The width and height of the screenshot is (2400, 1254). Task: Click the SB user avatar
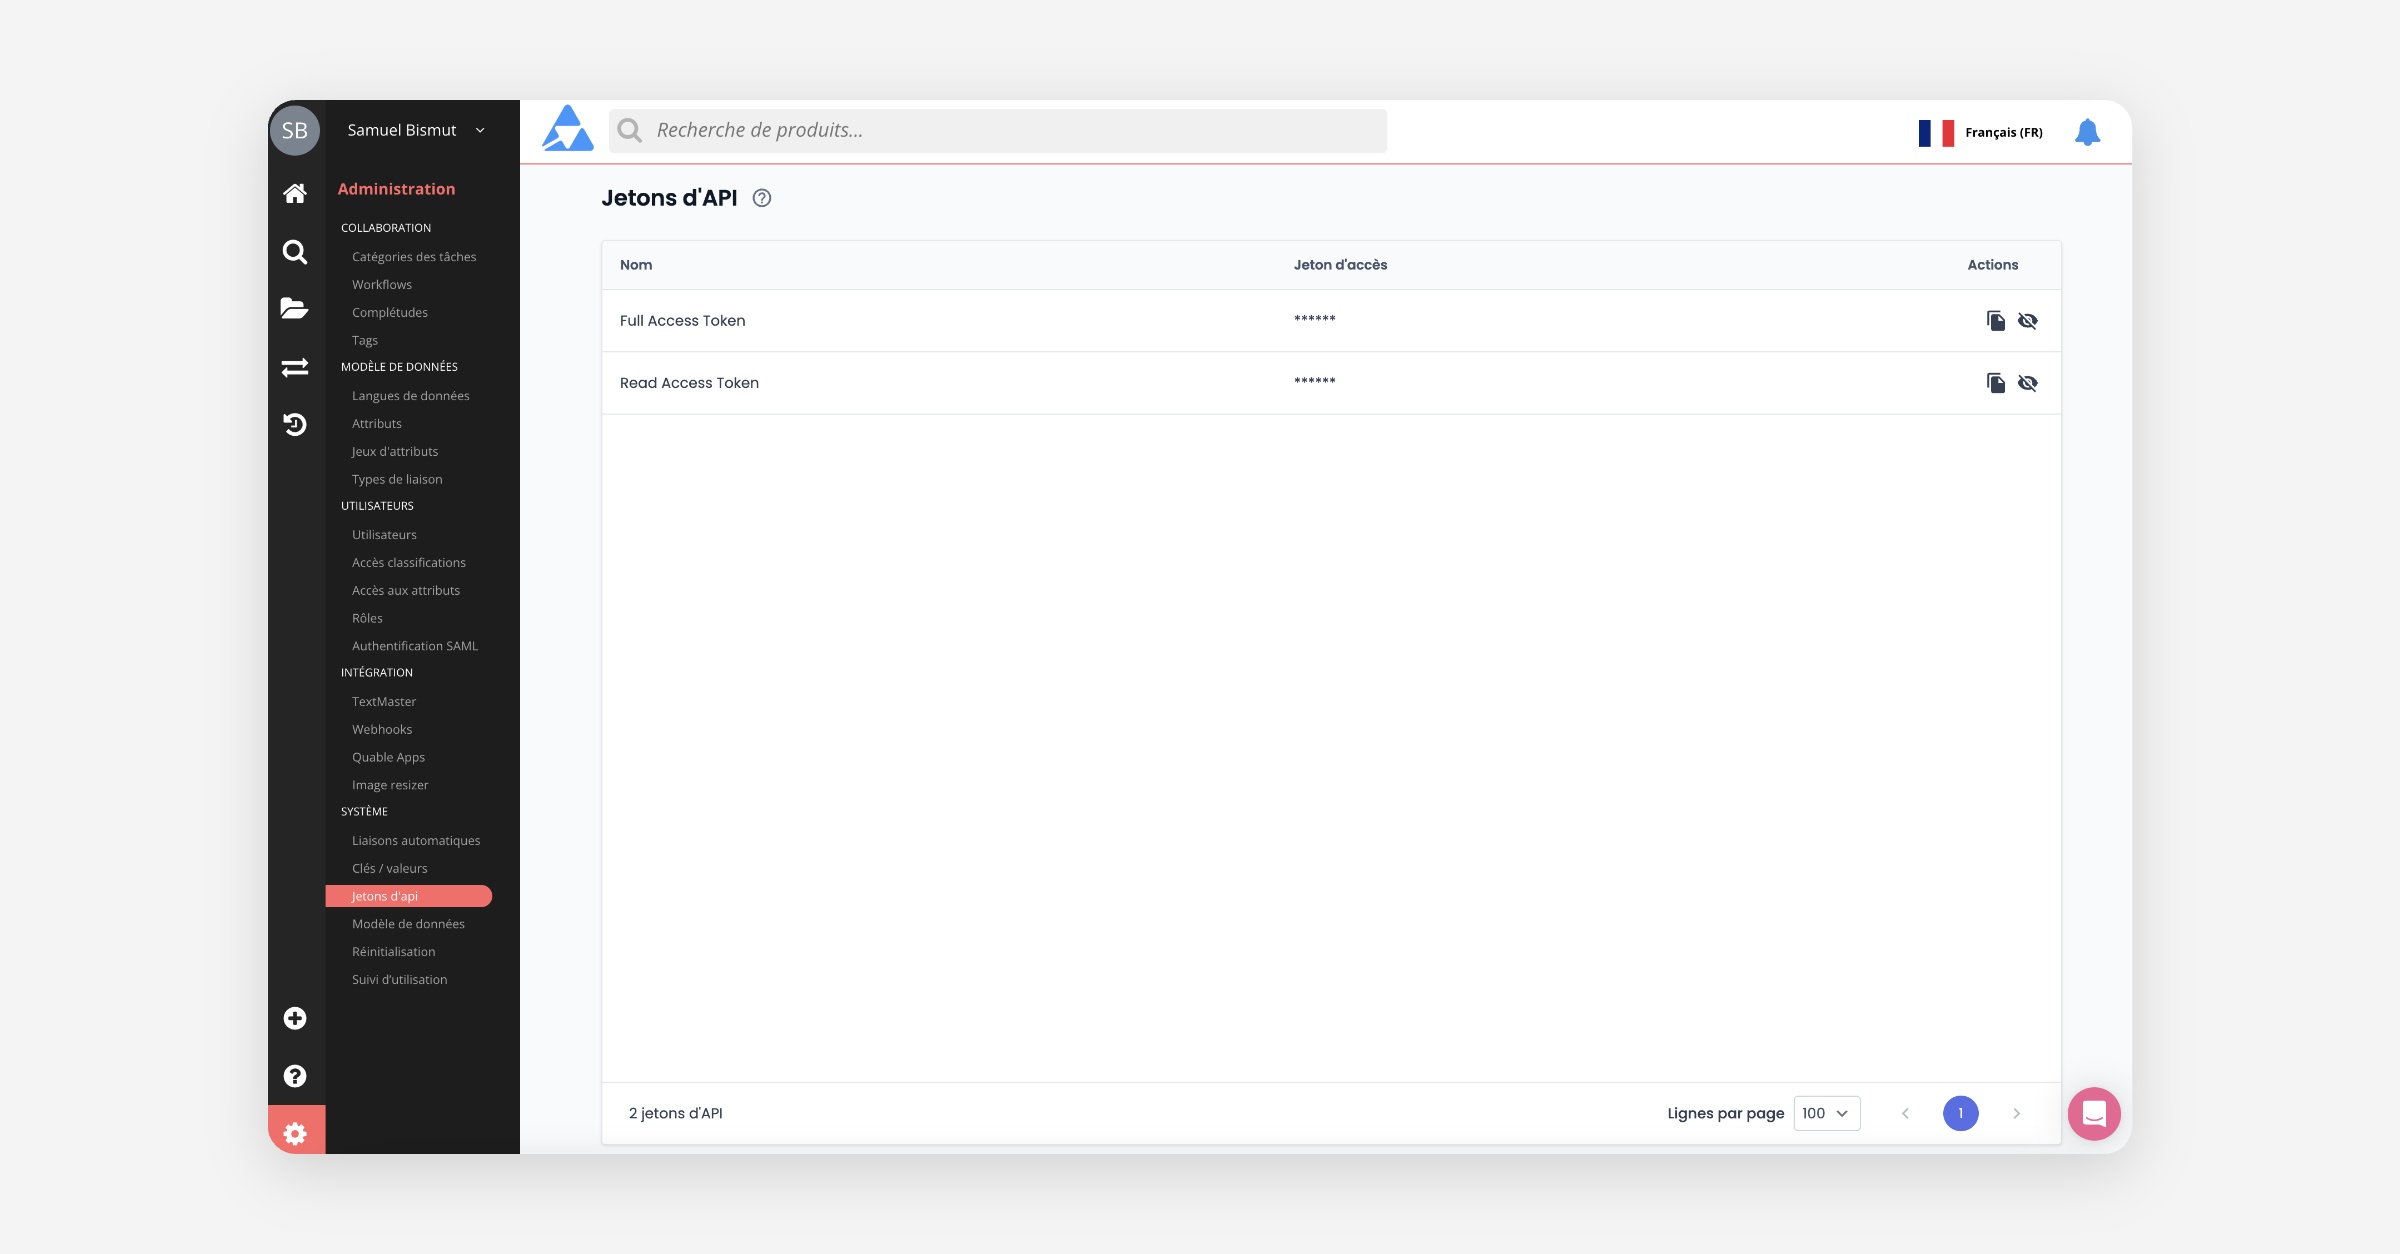tap(294, 130)
